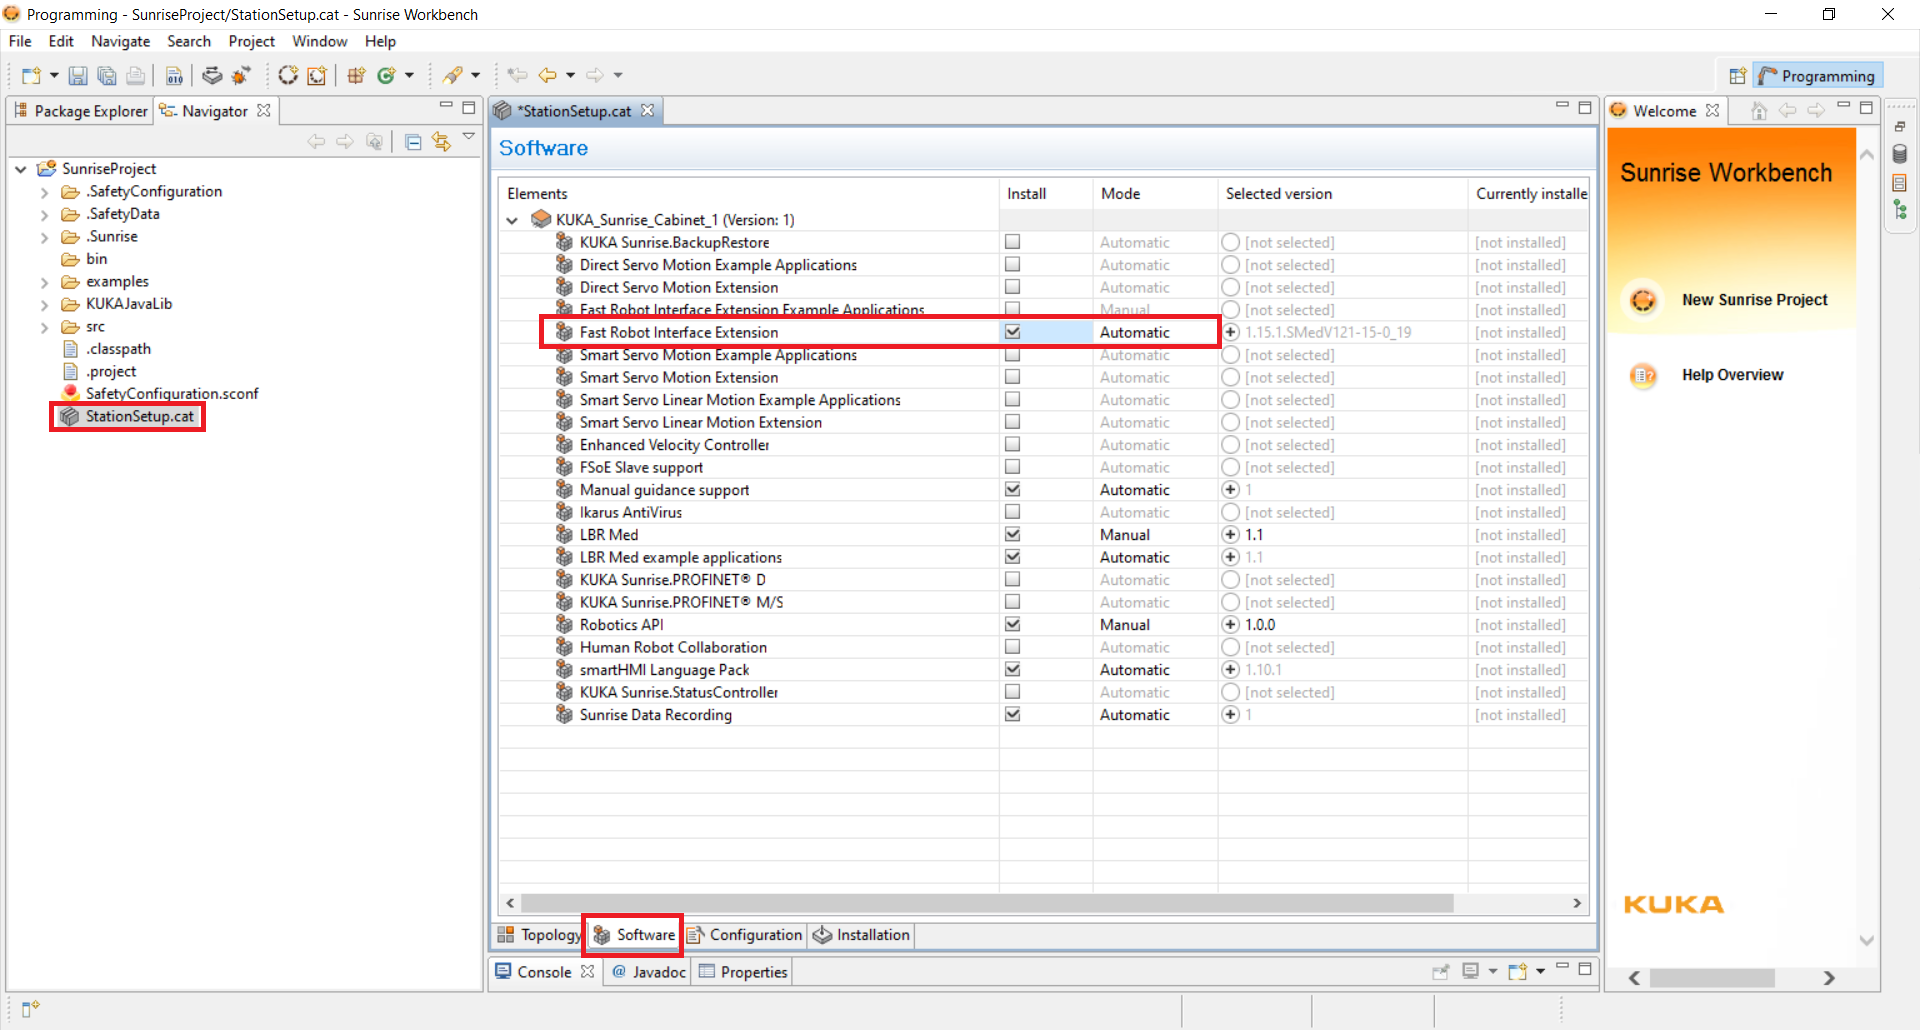This screenshot has width=1920, height=1030.
Task: Click the new Sunrise project ring icon
Action: 288,75
